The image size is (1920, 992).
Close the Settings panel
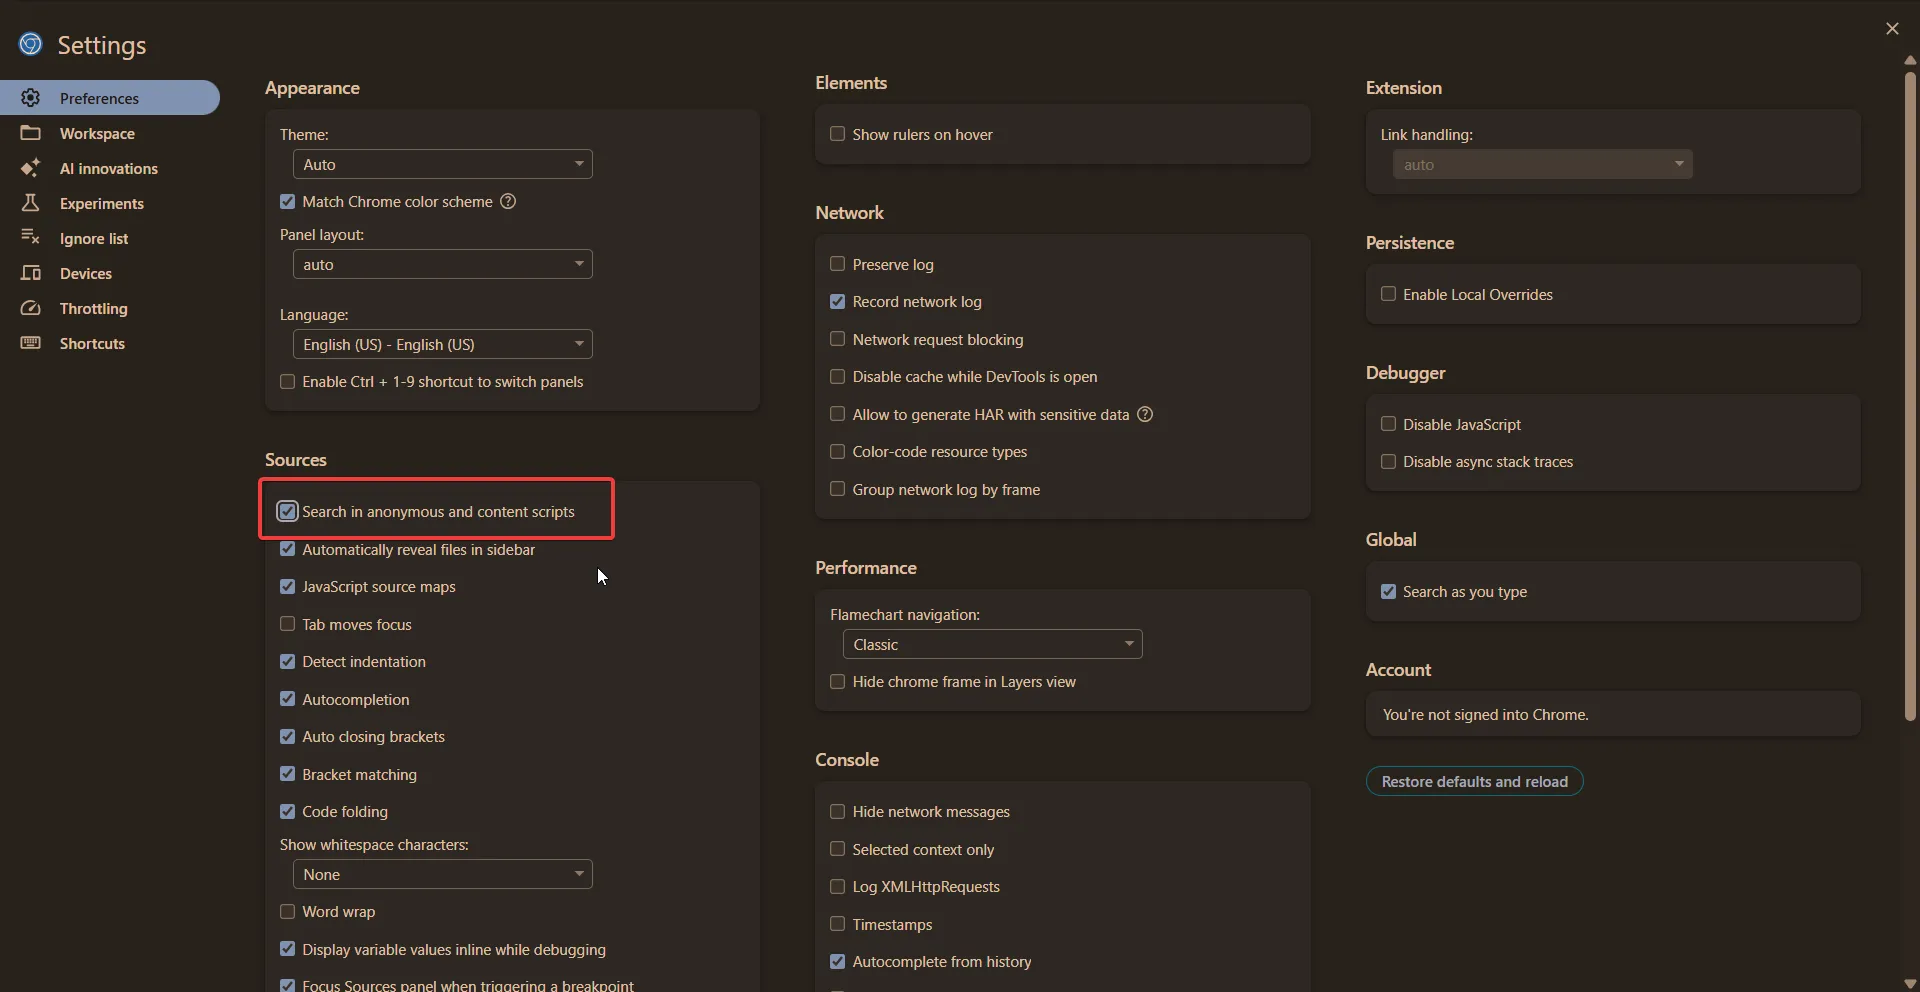1891,29
